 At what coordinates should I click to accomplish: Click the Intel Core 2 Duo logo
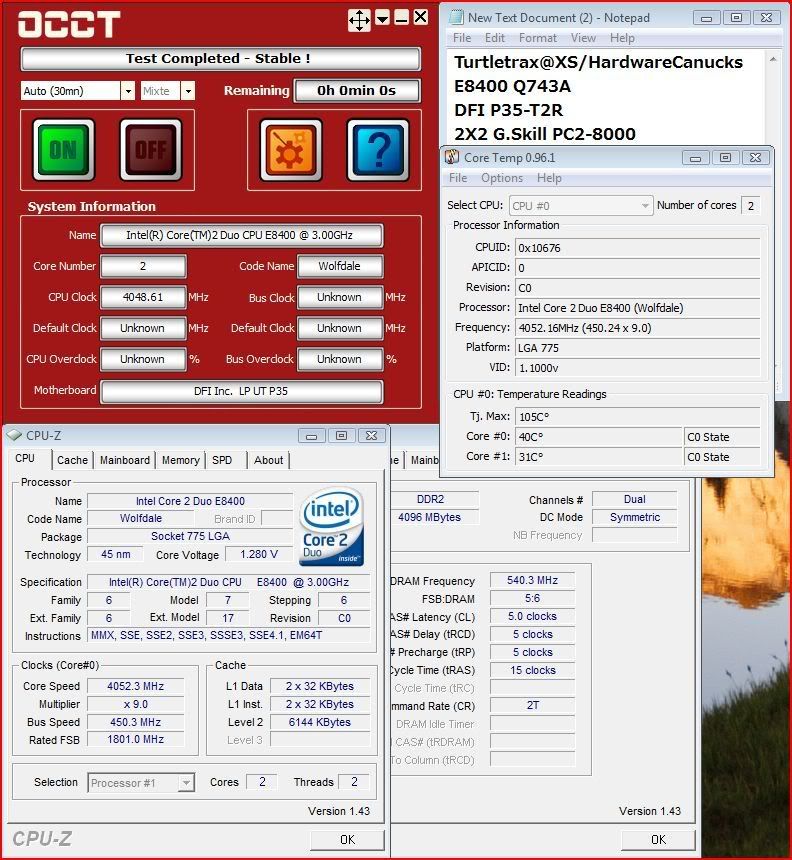point(331,527)
